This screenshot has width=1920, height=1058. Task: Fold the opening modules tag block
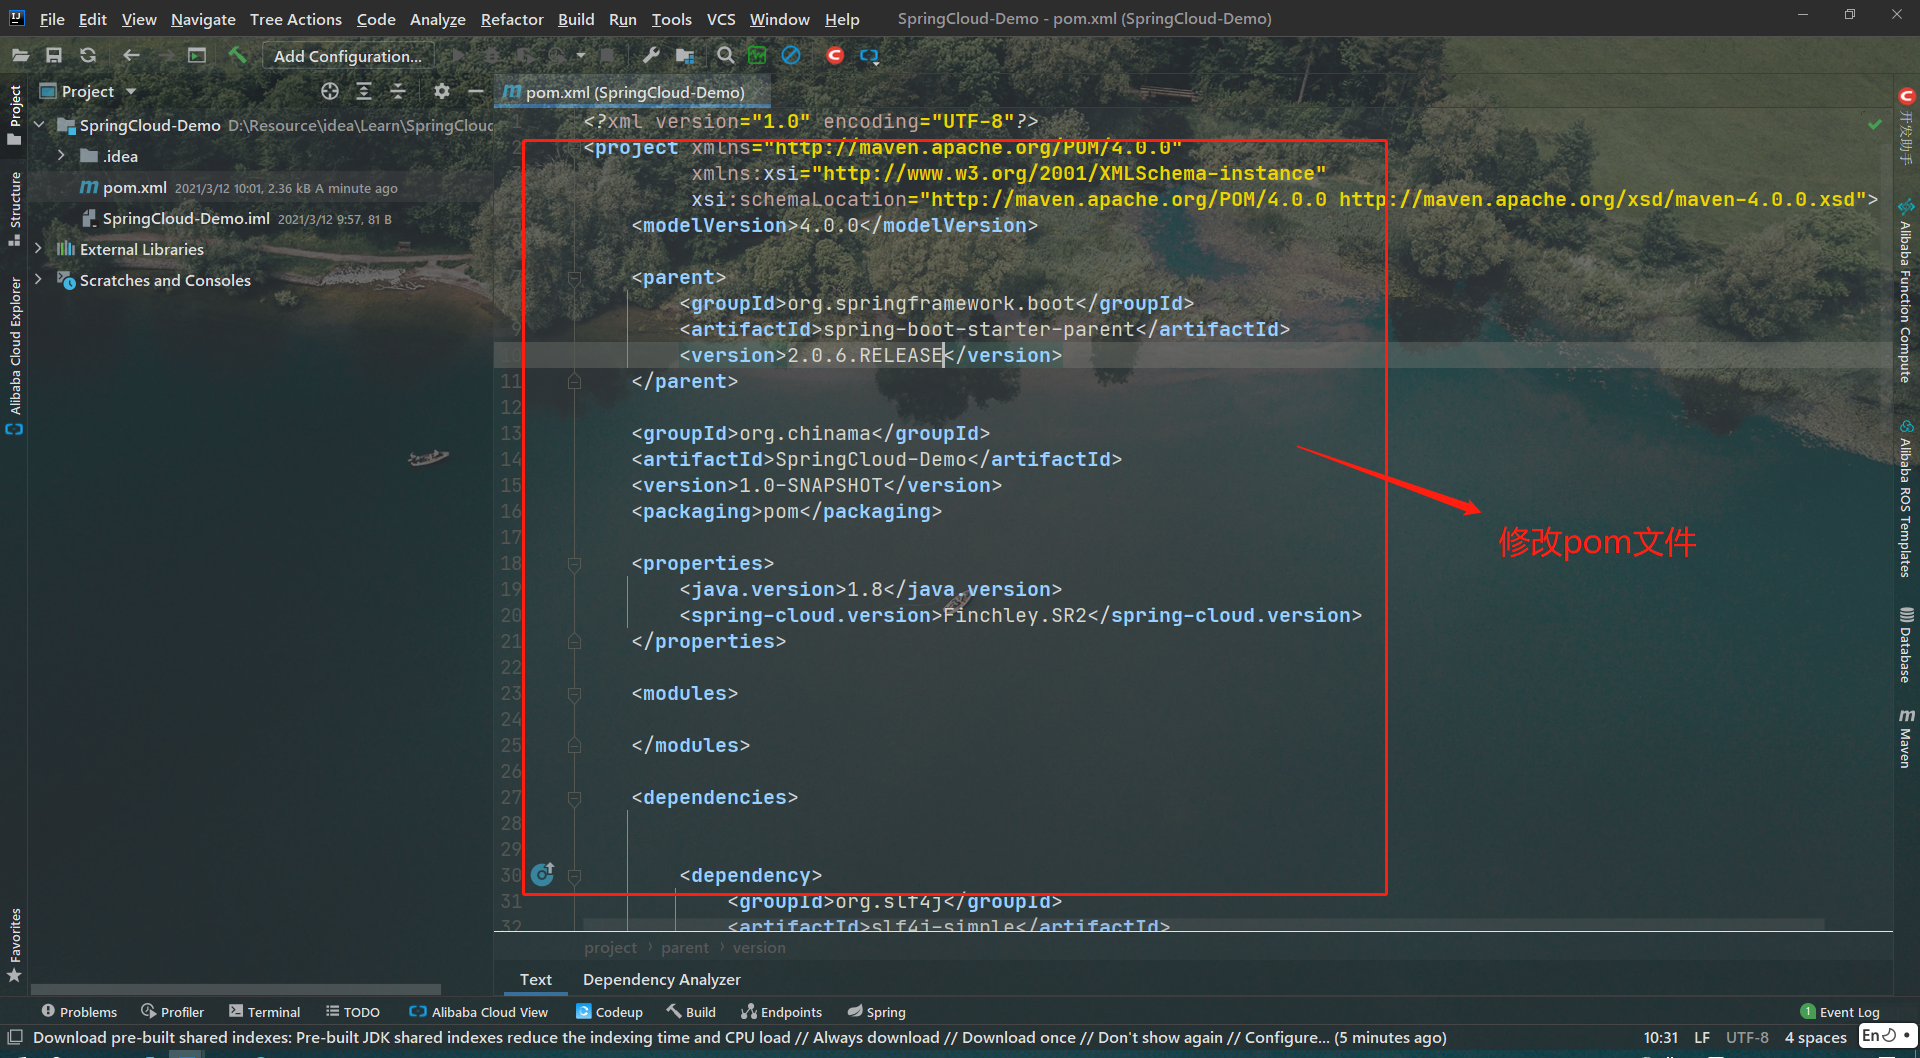coord(574,693)
